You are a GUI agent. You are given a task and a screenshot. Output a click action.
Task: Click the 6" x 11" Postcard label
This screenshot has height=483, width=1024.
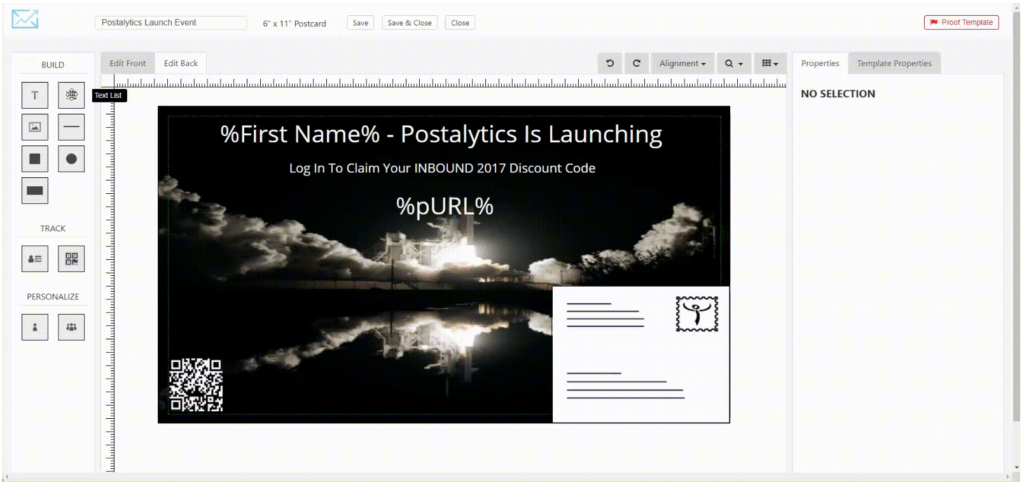[295, 23]
